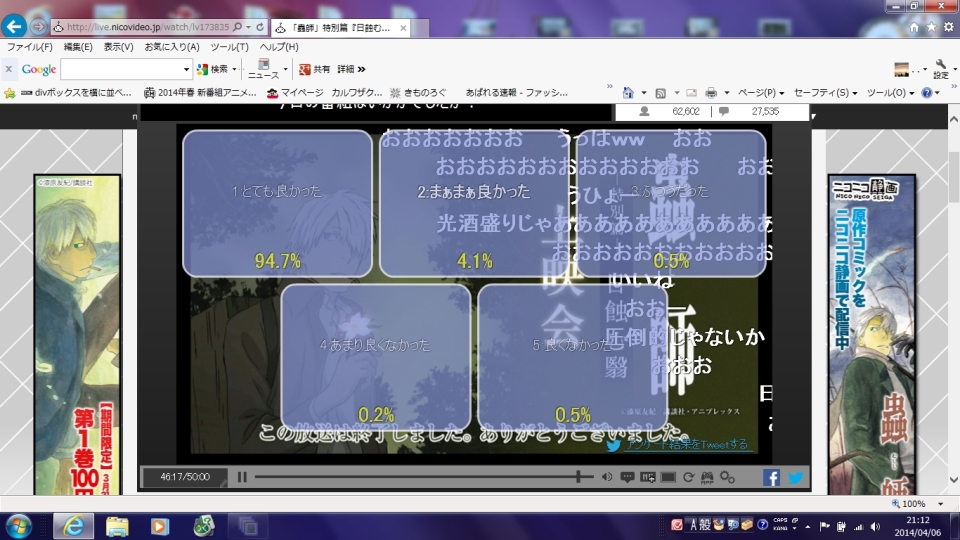The image size is (960, 540).
Task: Click the Google toolbar 検索 button
Action: (213, 69)
